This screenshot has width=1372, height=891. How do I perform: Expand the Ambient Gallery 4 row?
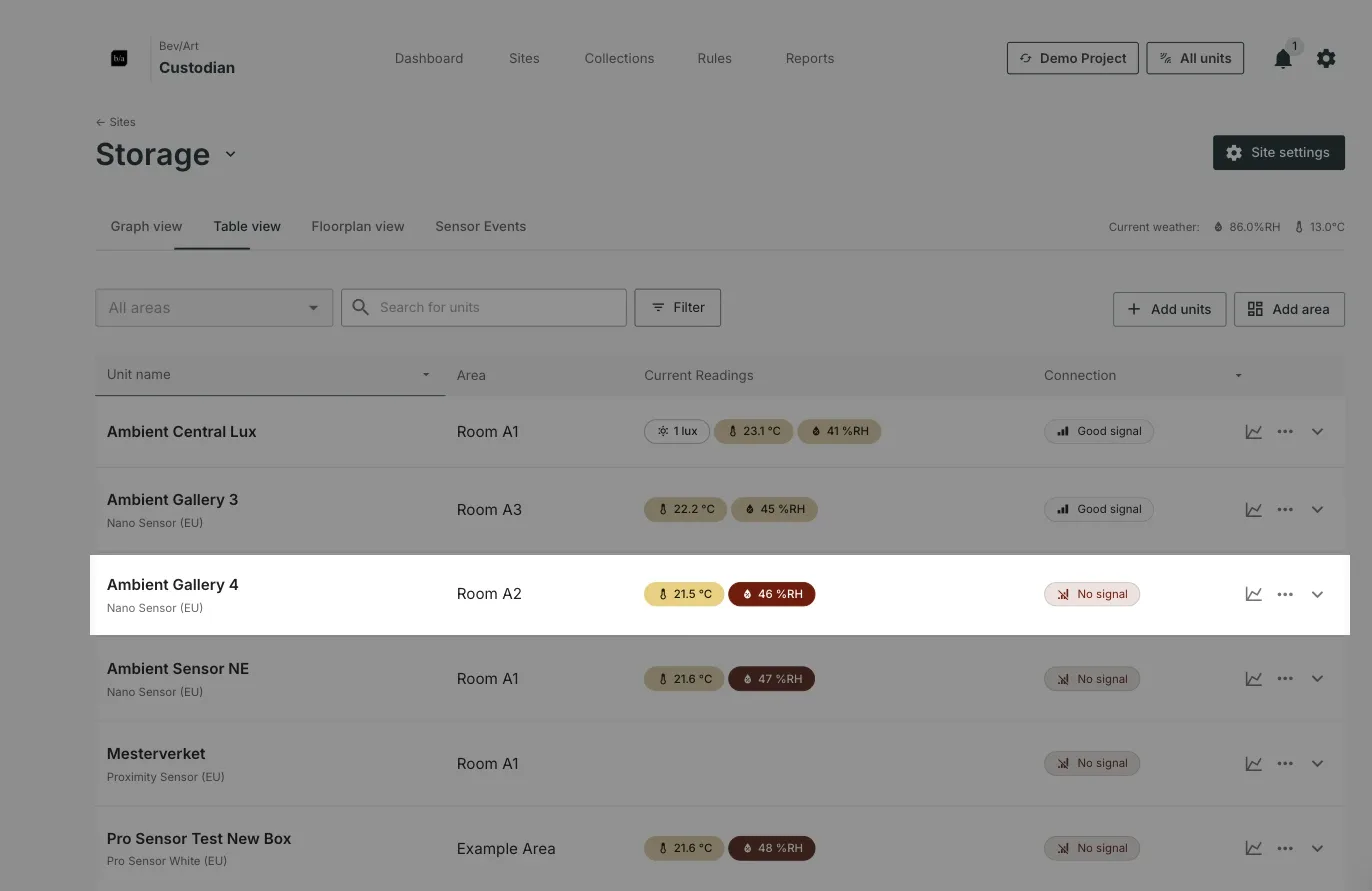pyautogui.click(x=1317, y=594)
